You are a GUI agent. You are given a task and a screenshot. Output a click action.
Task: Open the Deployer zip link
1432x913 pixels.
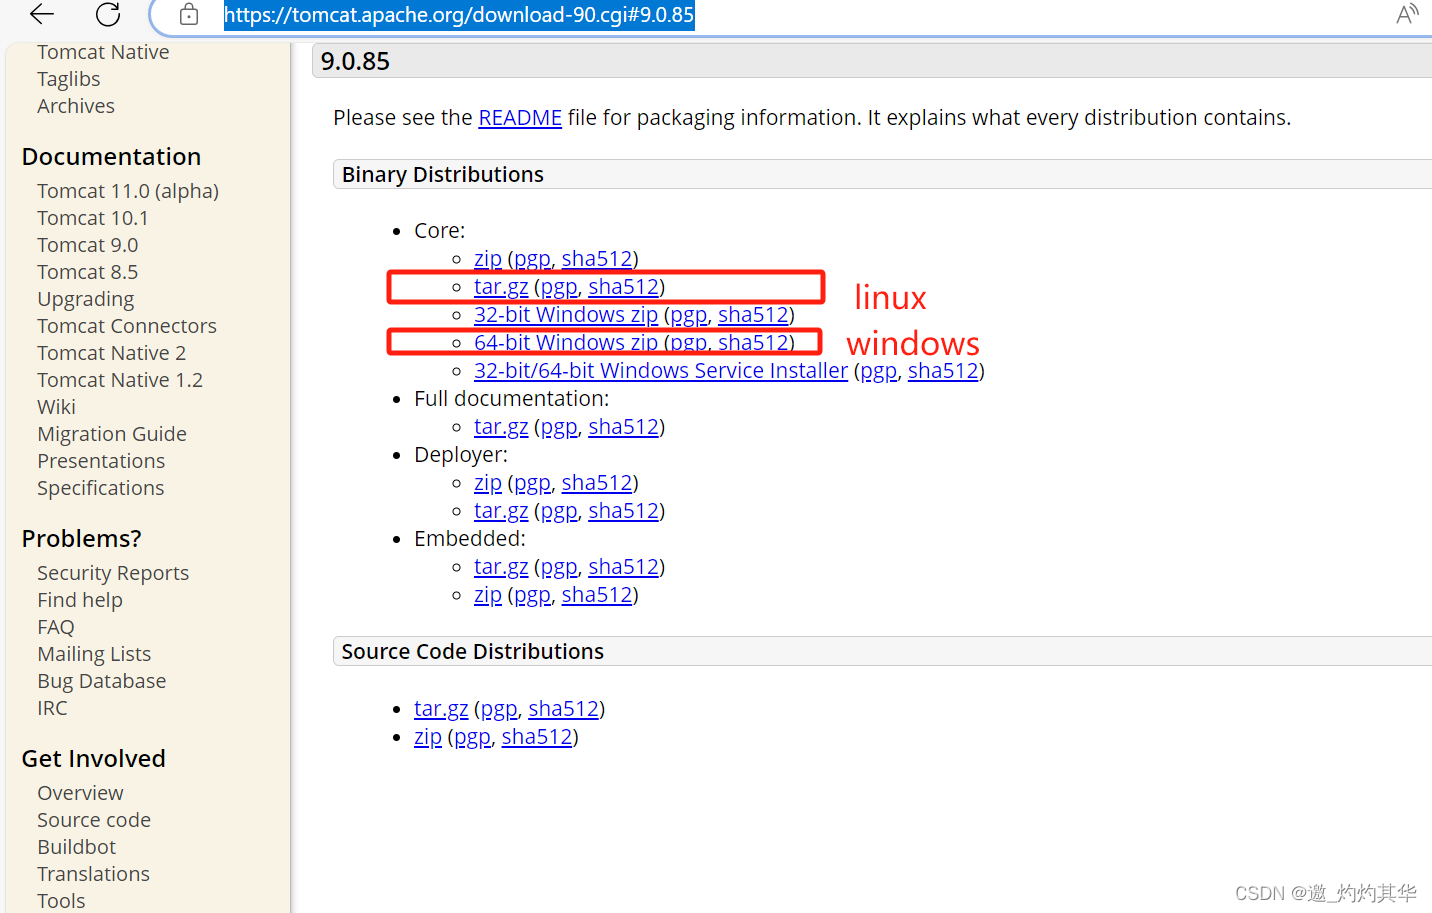(x=487, y=482)
